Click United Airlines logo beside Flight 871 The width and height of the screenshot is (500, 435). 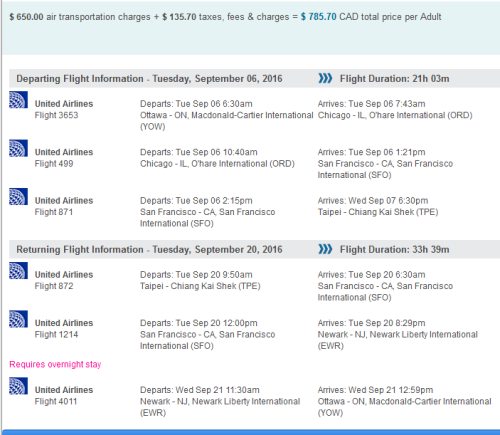tap(18, 197)
